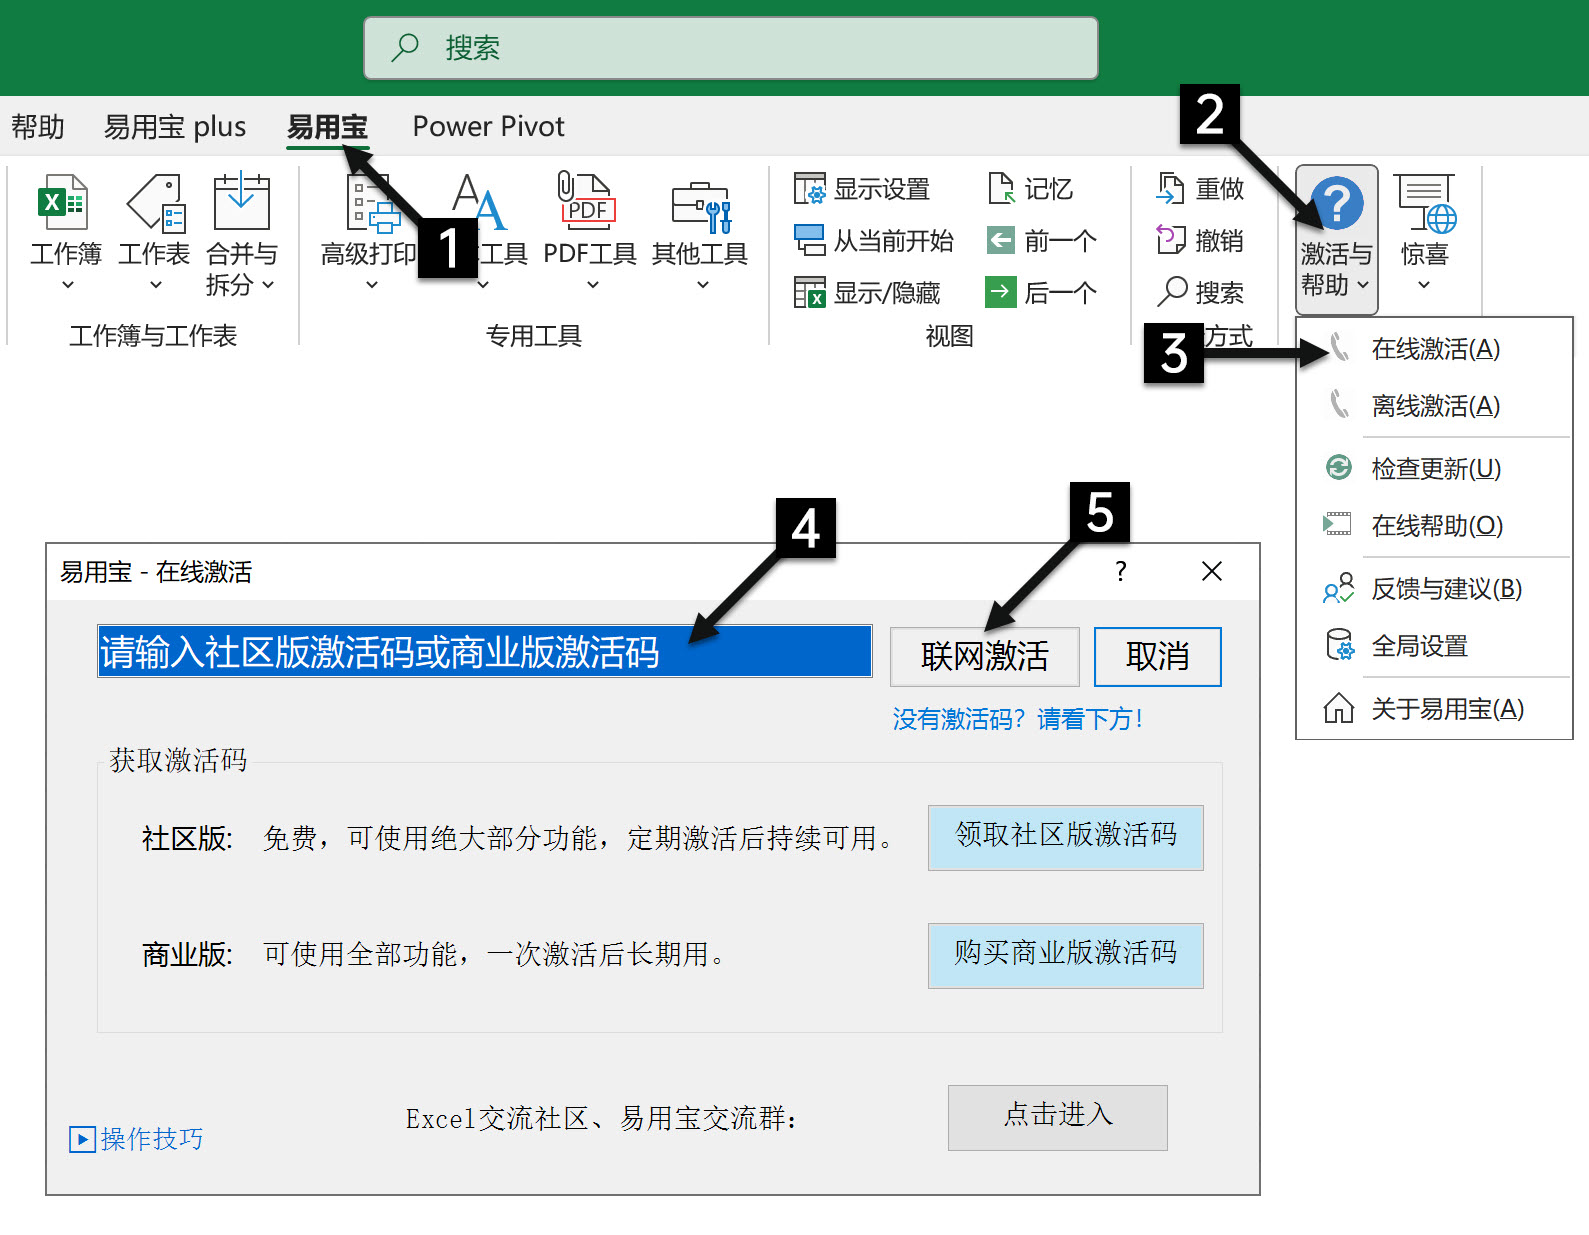Expand the PDF工具 dropdown chevron
This screenshot has width=1589, height=1235.
[593, 285]
